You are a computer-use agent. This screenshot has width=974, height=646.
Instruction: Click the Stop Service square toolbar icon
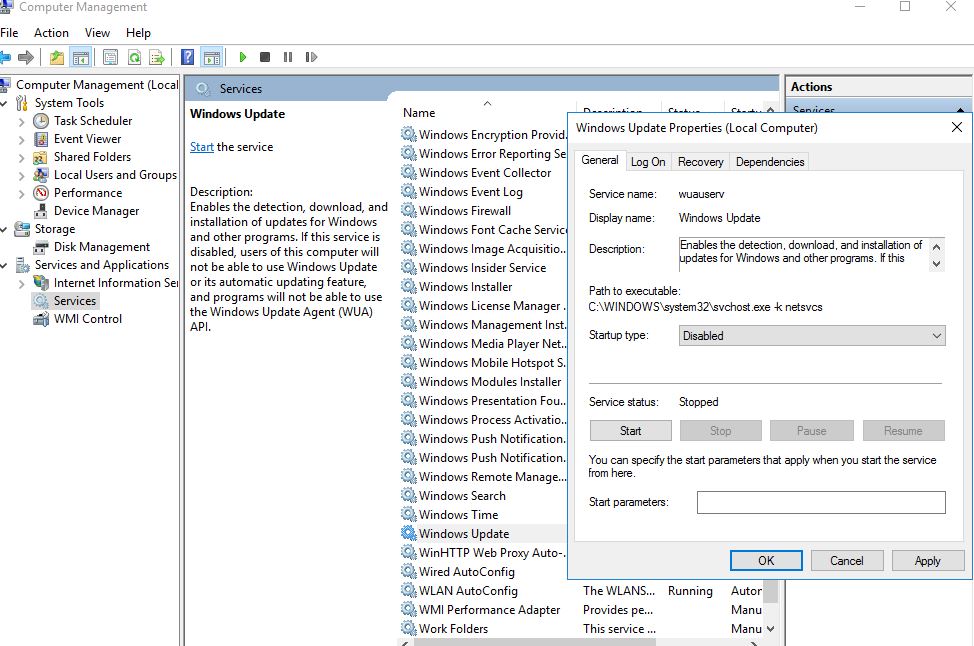click(265, 57)
